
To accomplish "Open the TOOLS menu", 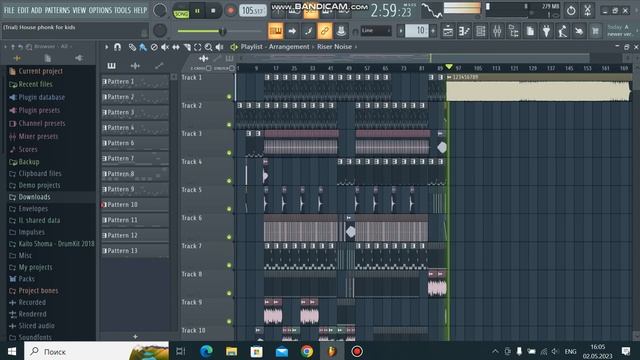I will [x=122, y=10].
